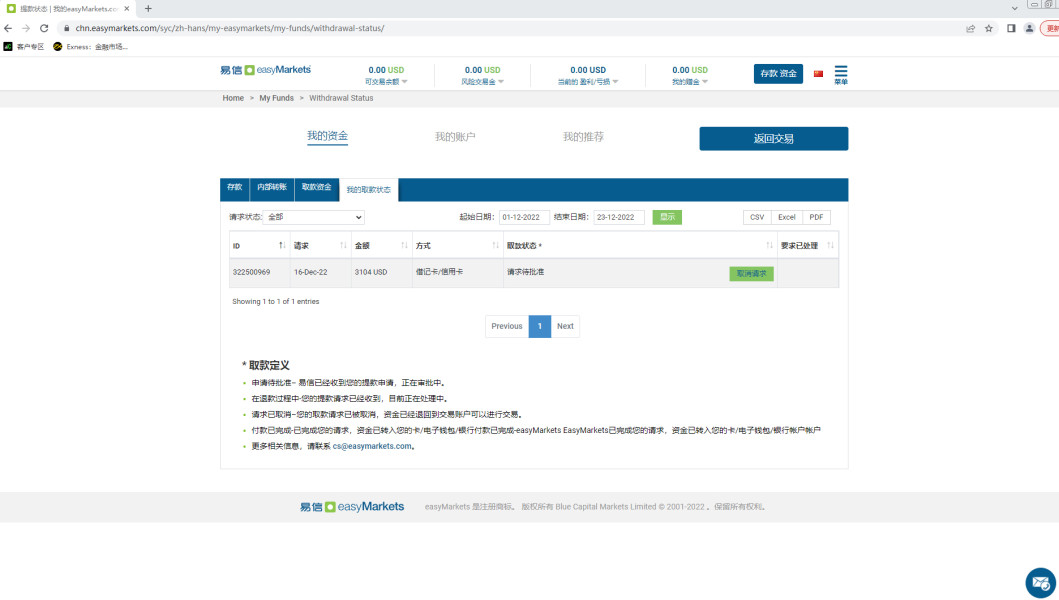Viewport: 1059px width, 600px height.
Task: Open a new browser tab
Action: coord(148,9)
